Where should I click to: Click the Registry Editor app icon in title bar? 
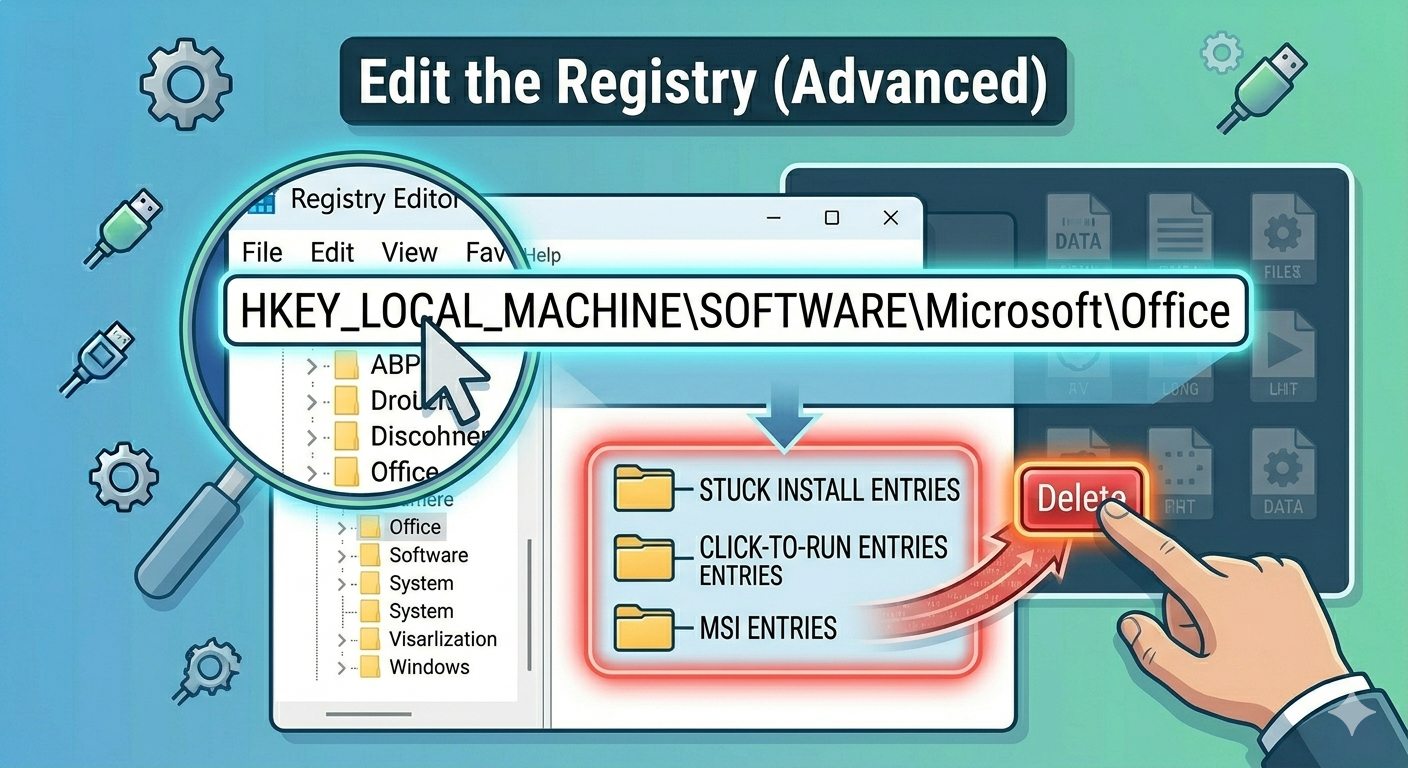[x=263, y=203]
